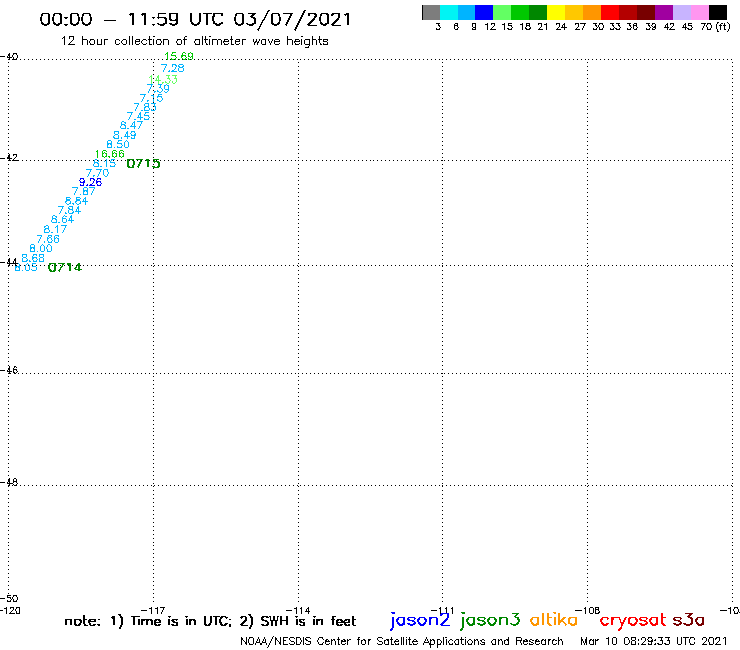Click the s3a satellite legend label
740x650 pixels.
(689, 620)
